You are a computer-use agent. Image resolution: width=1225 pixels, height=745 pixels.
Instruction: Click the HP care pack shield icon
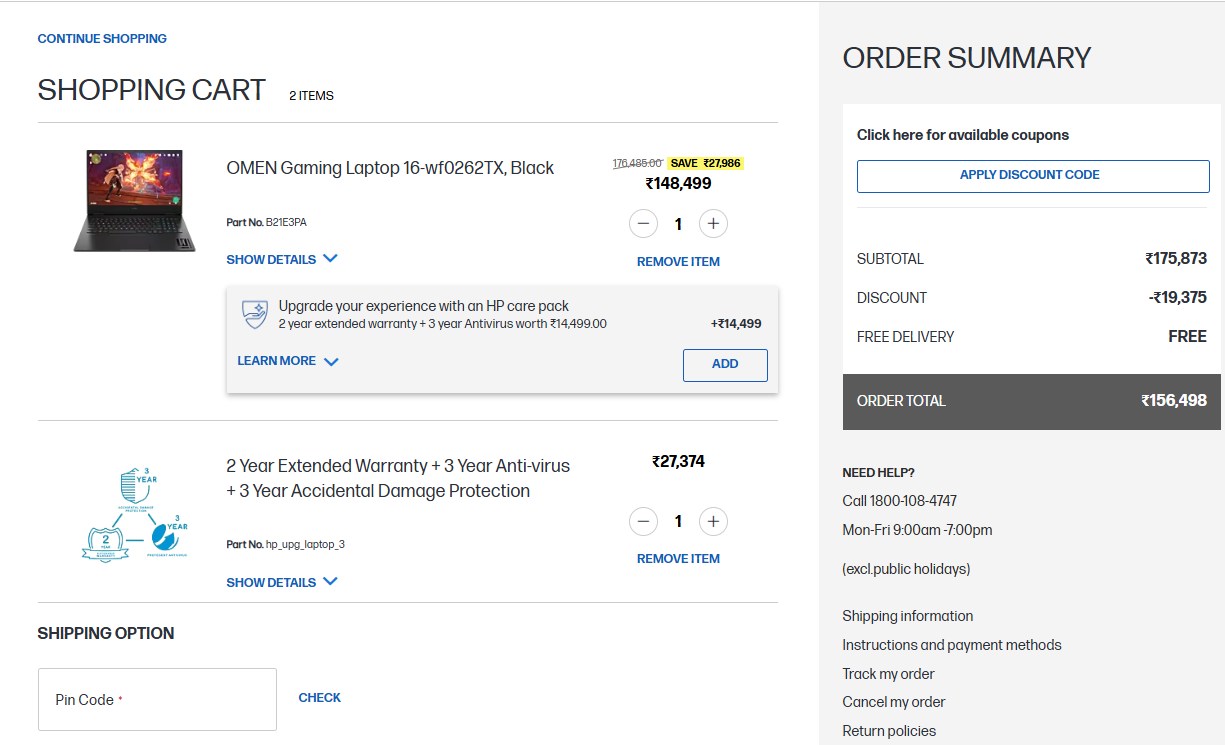point(255,314)
